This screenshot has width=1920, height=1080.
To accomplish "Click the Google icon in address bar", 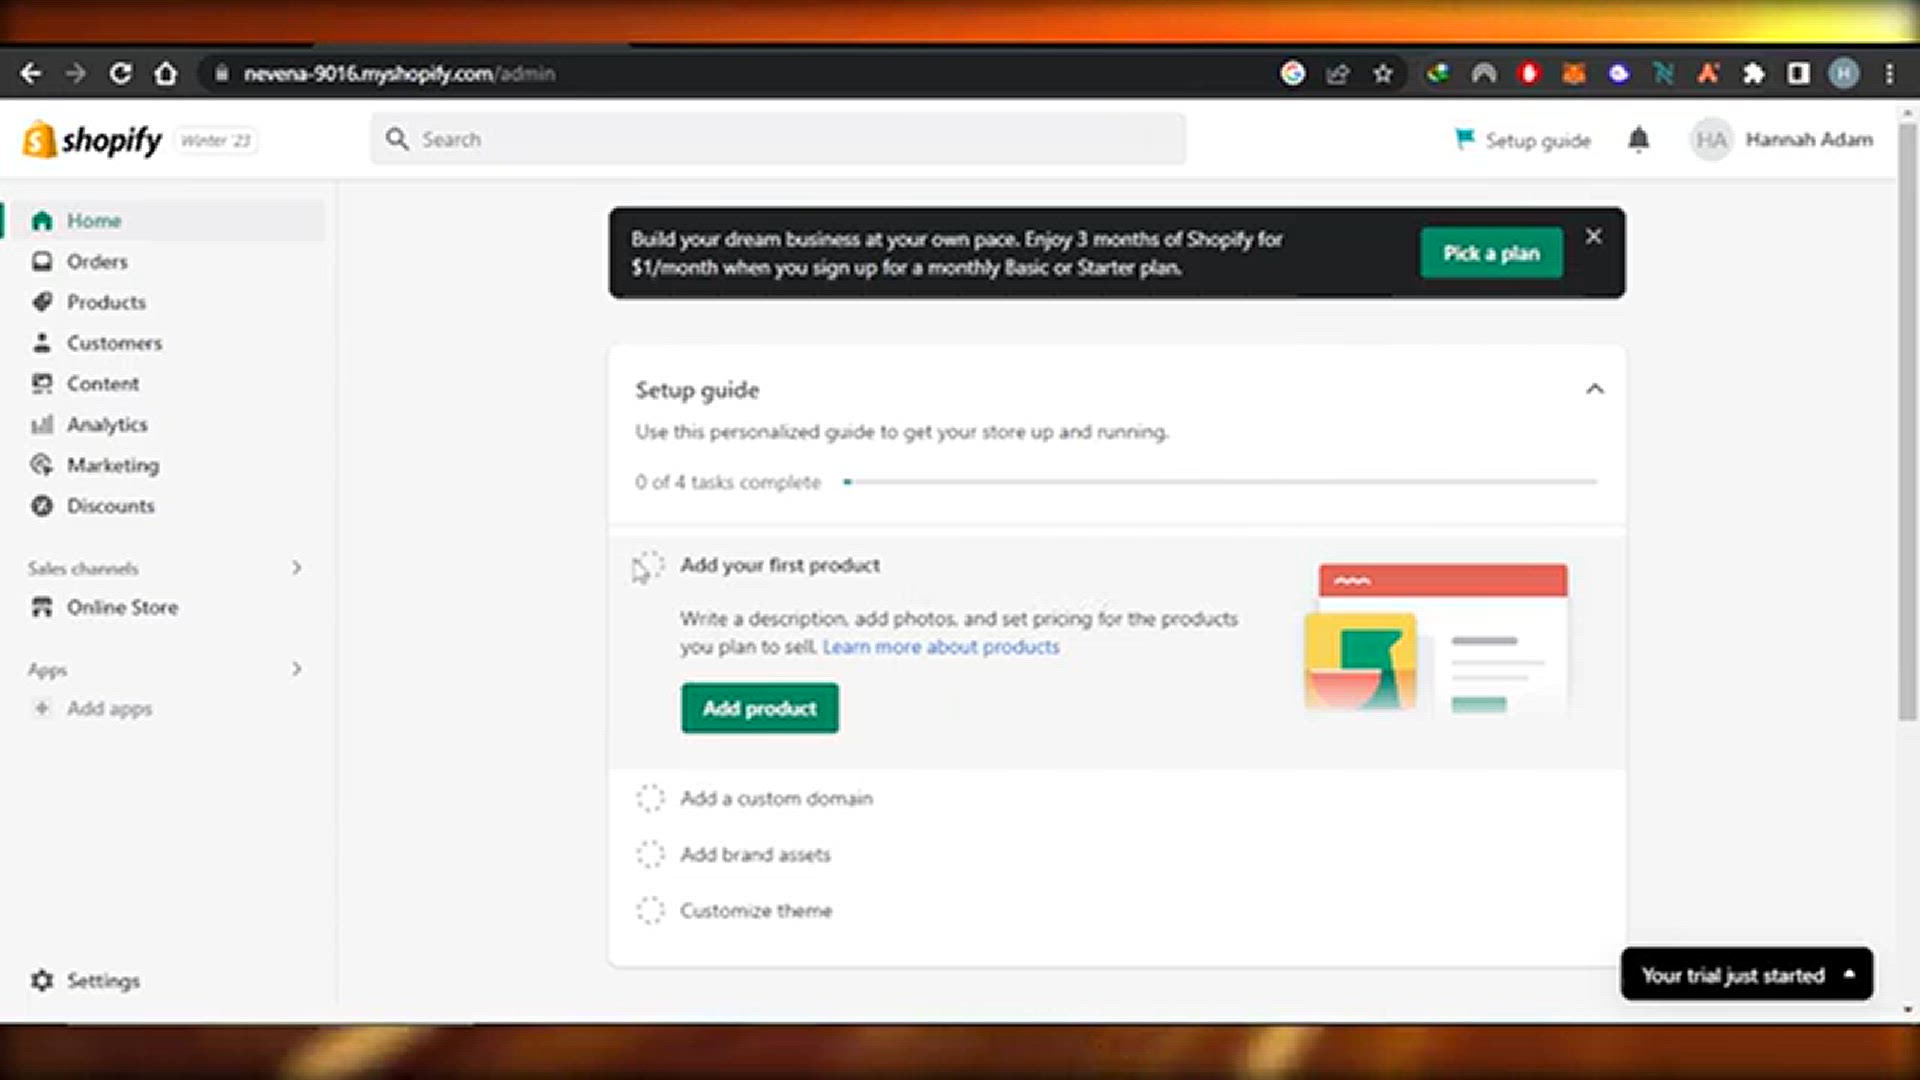I will pos(1293,73).
